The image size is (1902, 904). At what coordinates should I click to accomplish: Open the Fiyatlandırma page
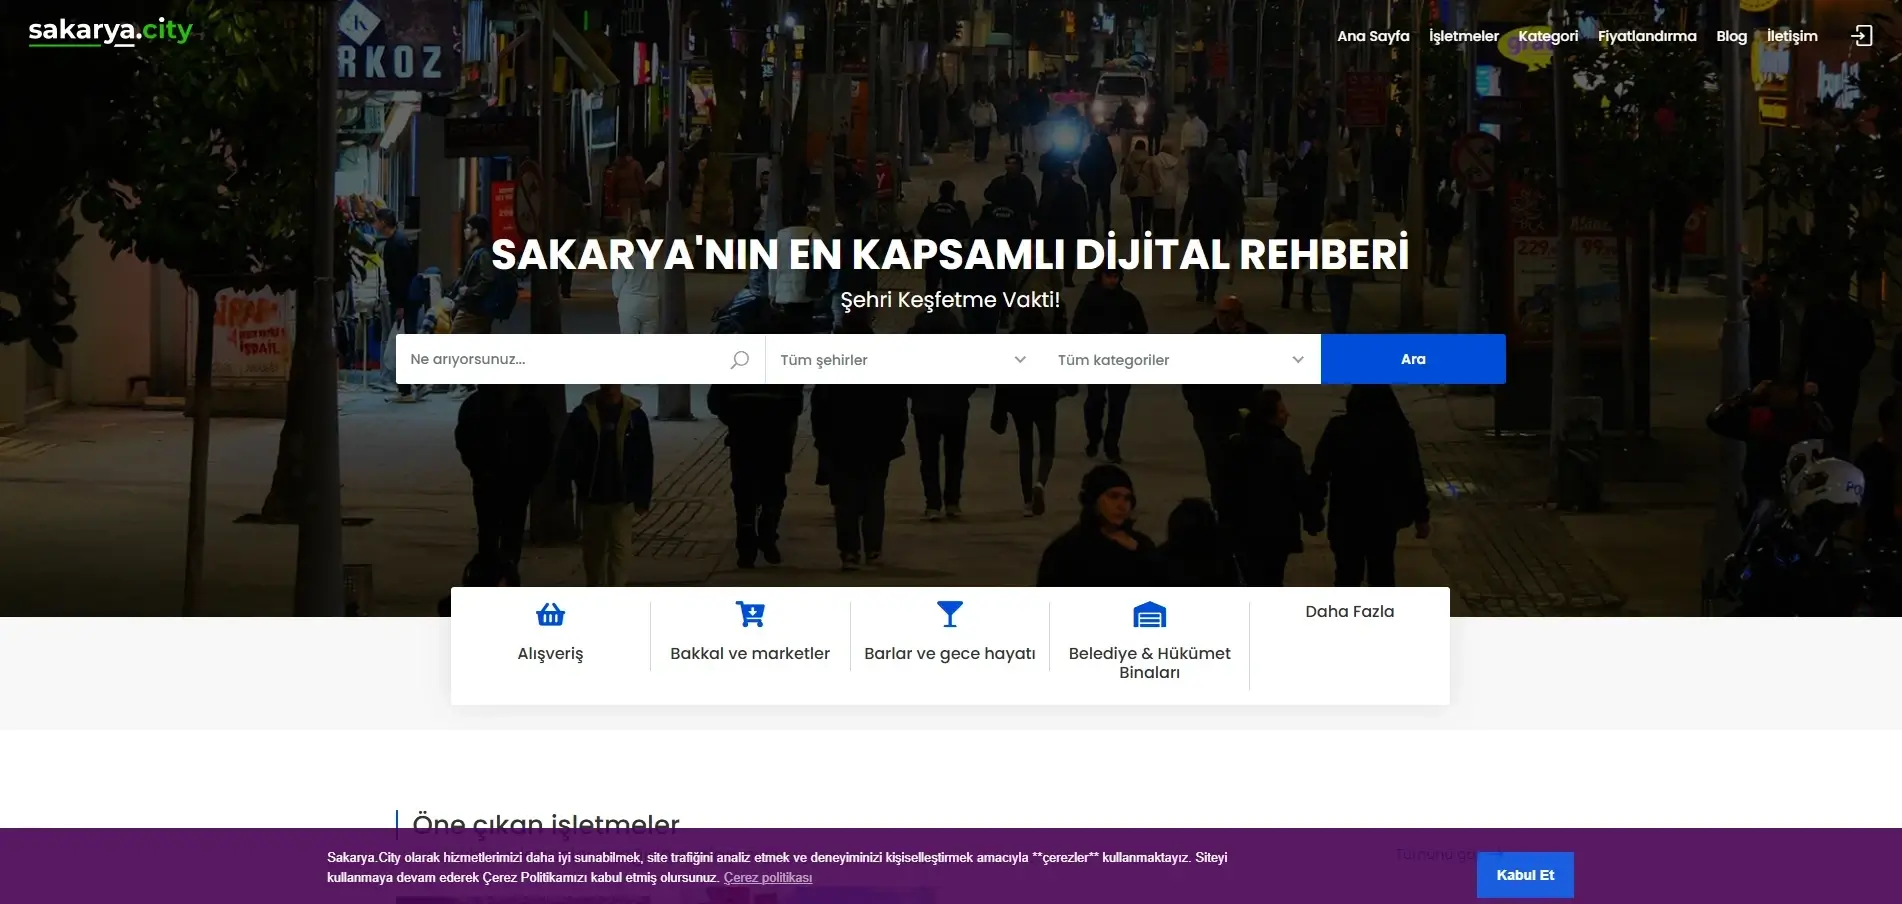coord(1647,36)
